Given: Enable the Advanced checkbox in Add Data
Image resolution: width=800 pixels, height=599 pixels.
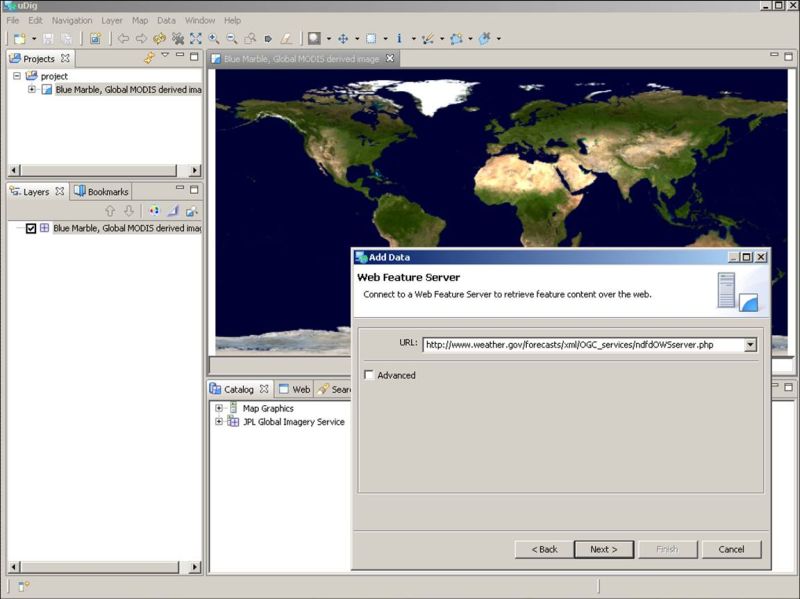Looking at the screenshot, I should coord(369,375).
